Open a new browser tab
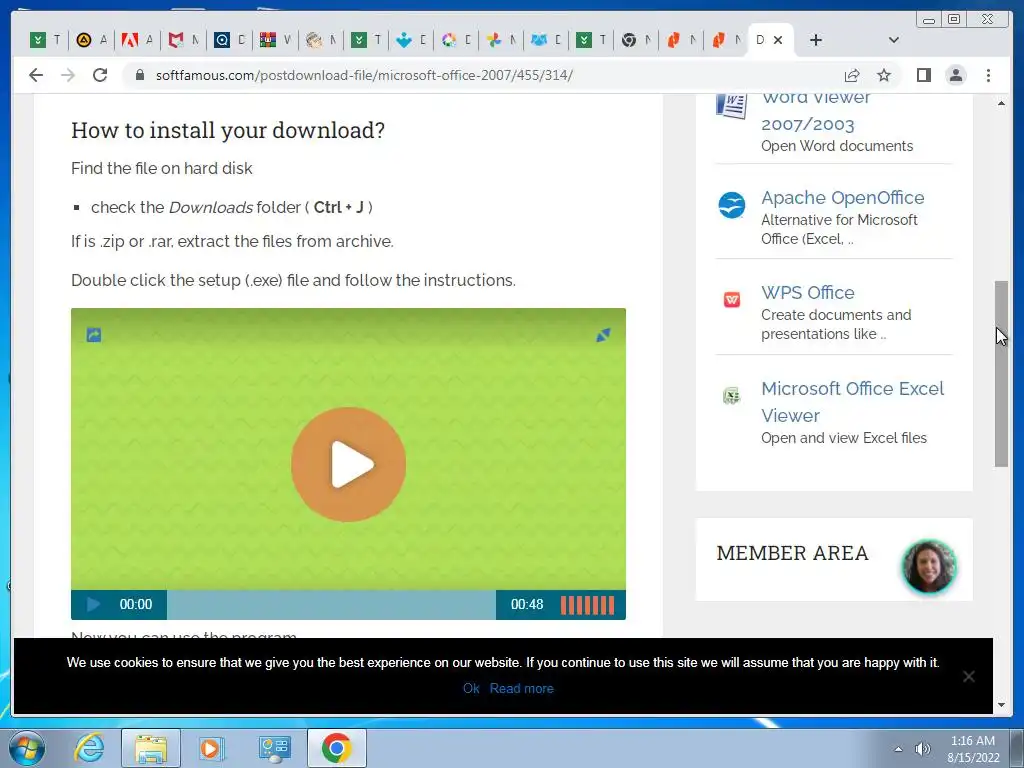Screen dimensions: 1024x768 [816, 40]
